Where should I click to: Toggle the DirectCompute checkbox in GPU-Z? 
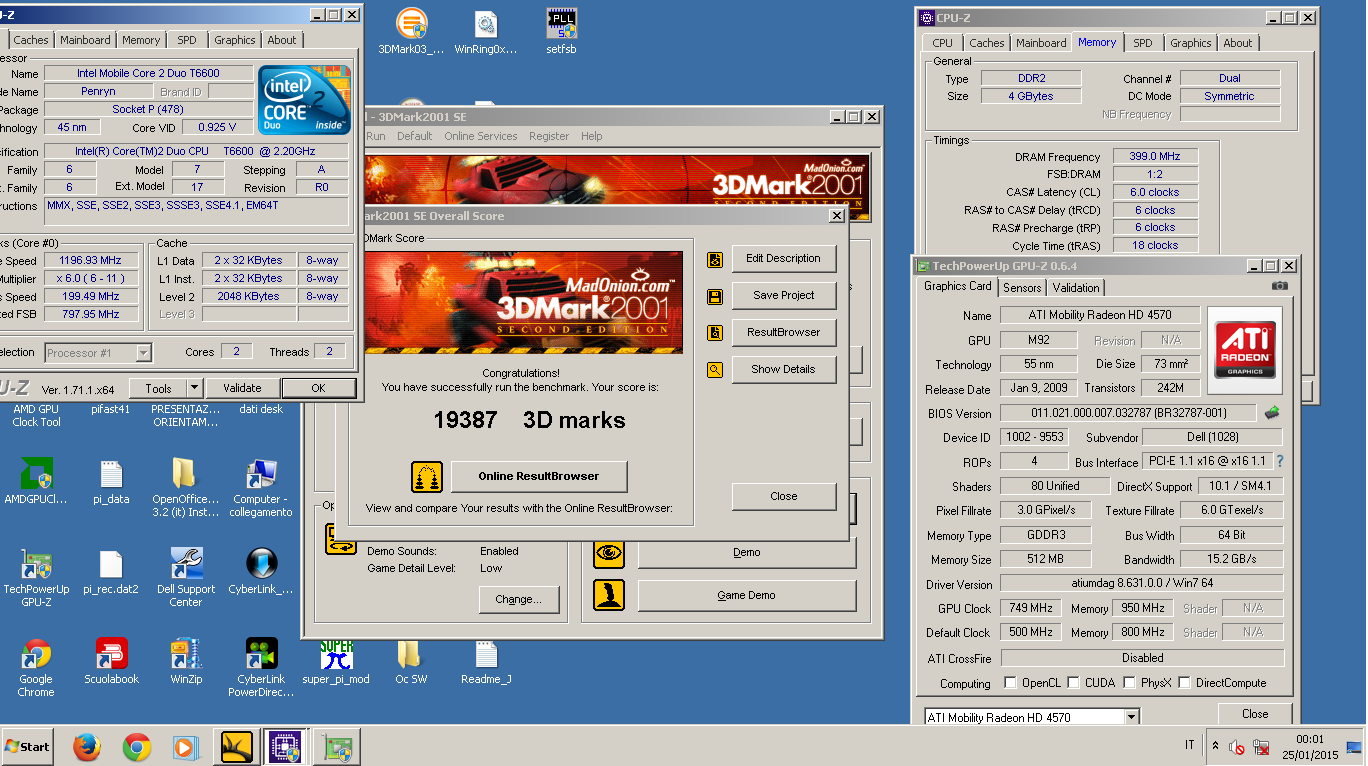[x=1185, y=683]
